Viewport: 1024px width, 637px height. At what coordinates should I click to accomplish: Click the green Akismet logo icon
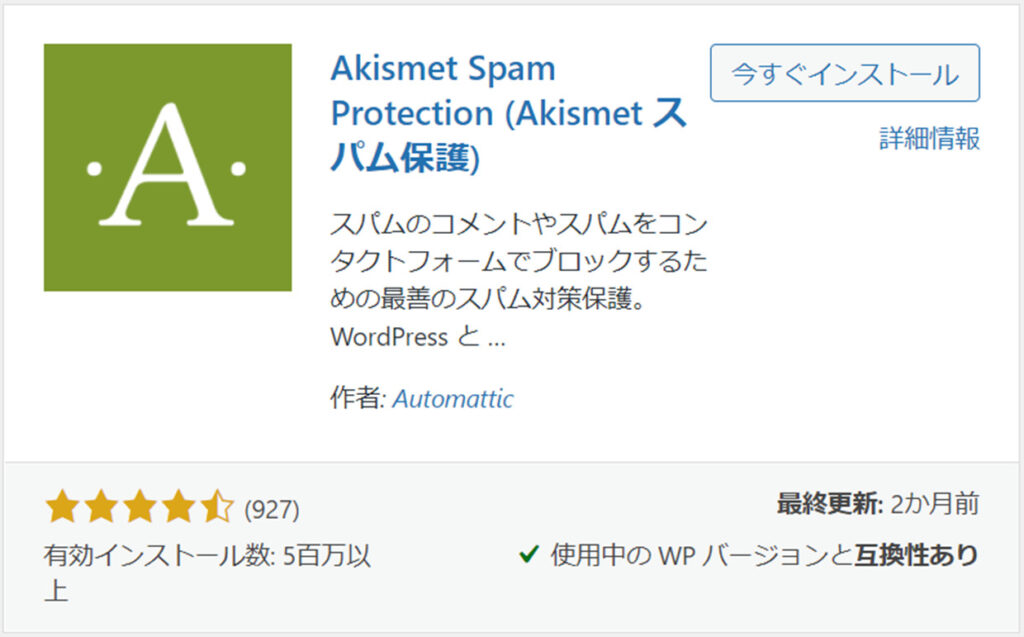point(167,167)
